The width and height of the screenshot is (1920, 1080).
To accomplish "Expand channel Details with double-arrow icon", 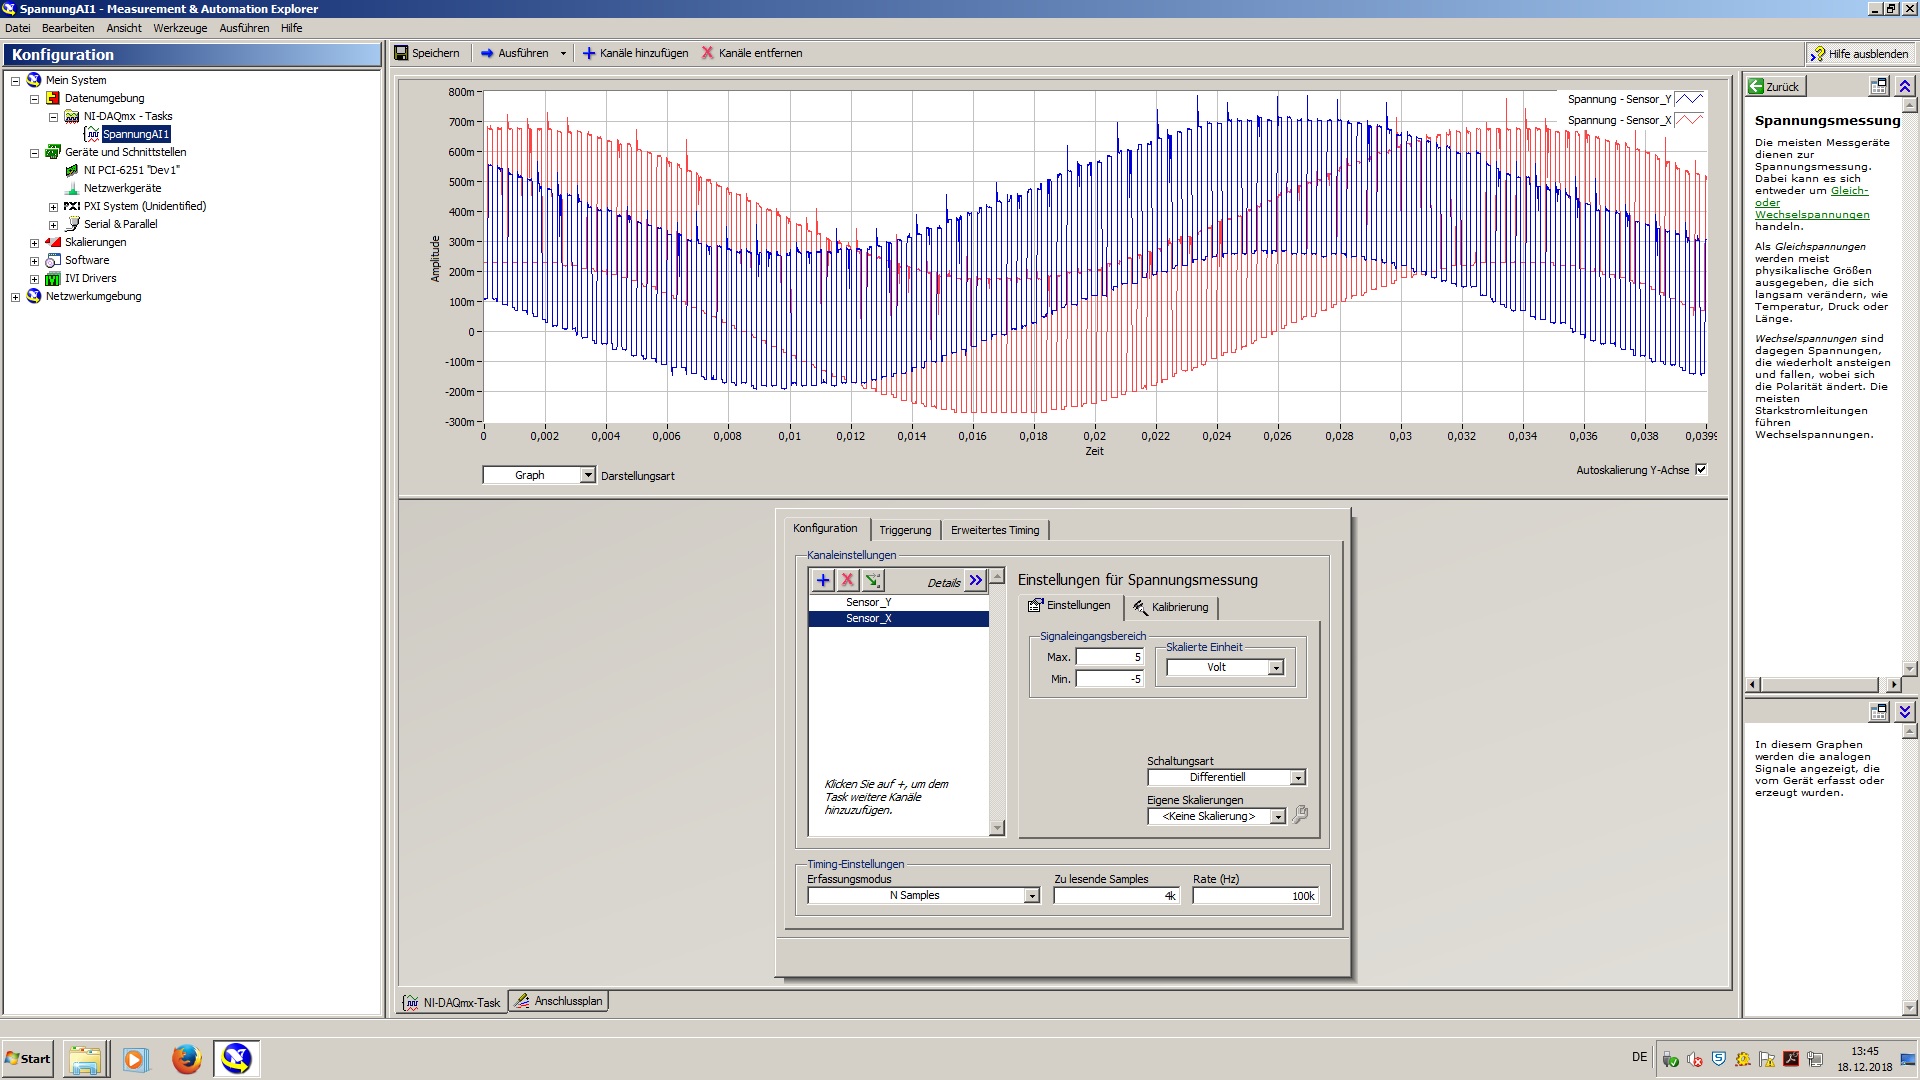I will [976, 580].
